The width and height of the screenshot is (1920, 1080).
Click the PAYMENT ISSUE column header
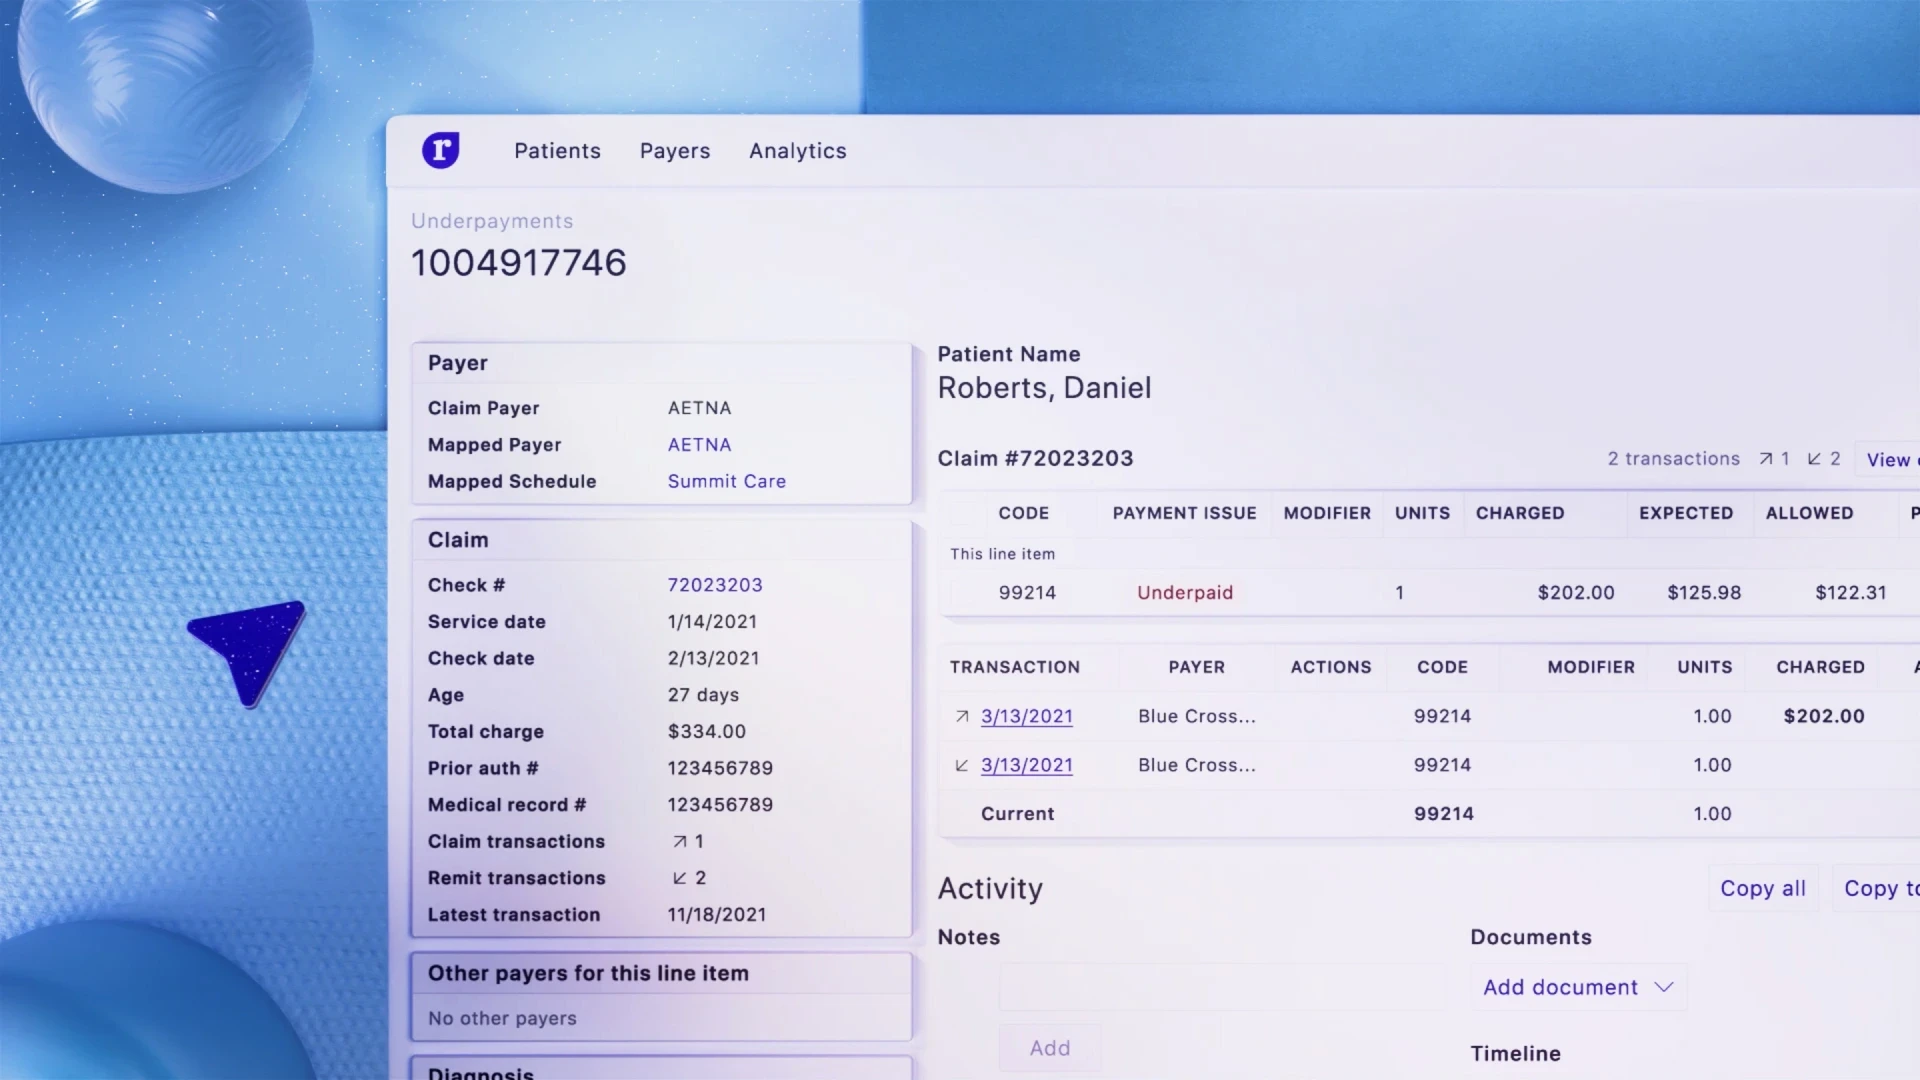point(1184,513)
